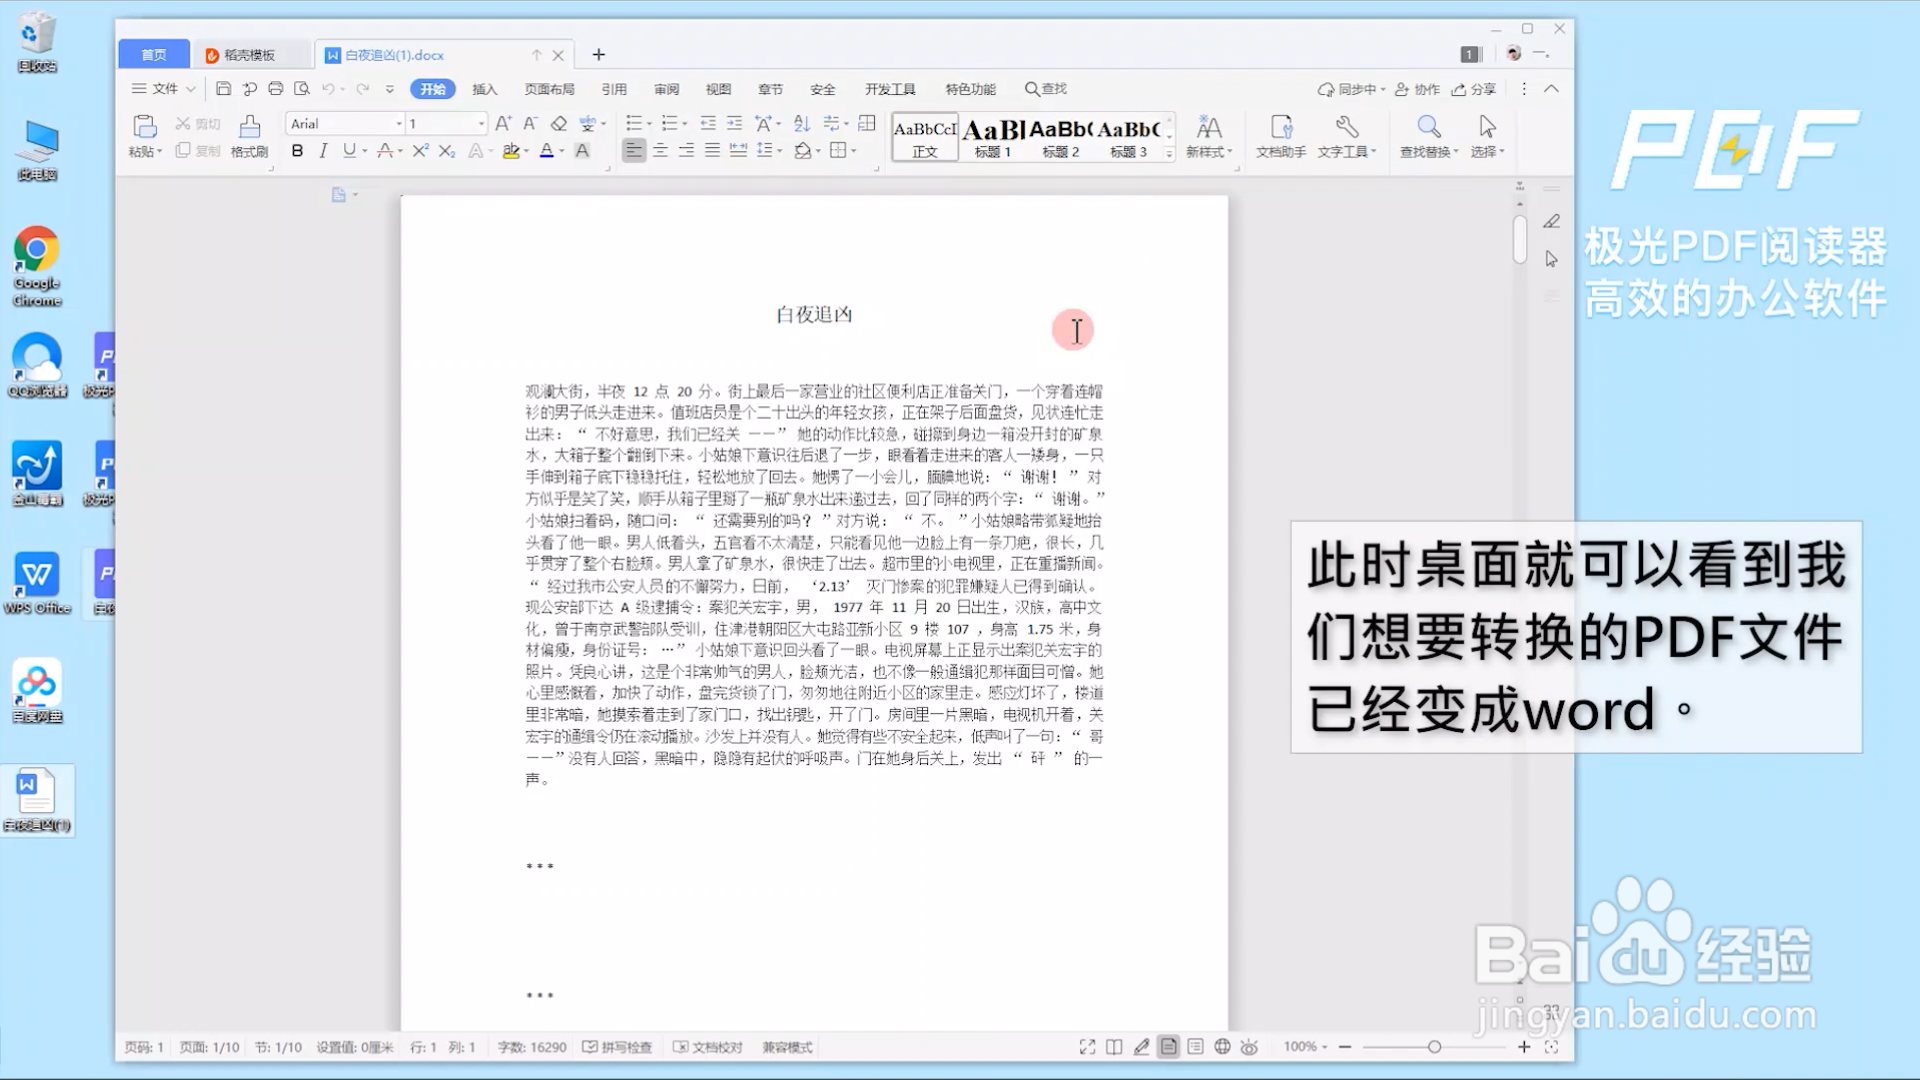
Task: Select the superscript formatting icon
Action: [x=419, y=151]
